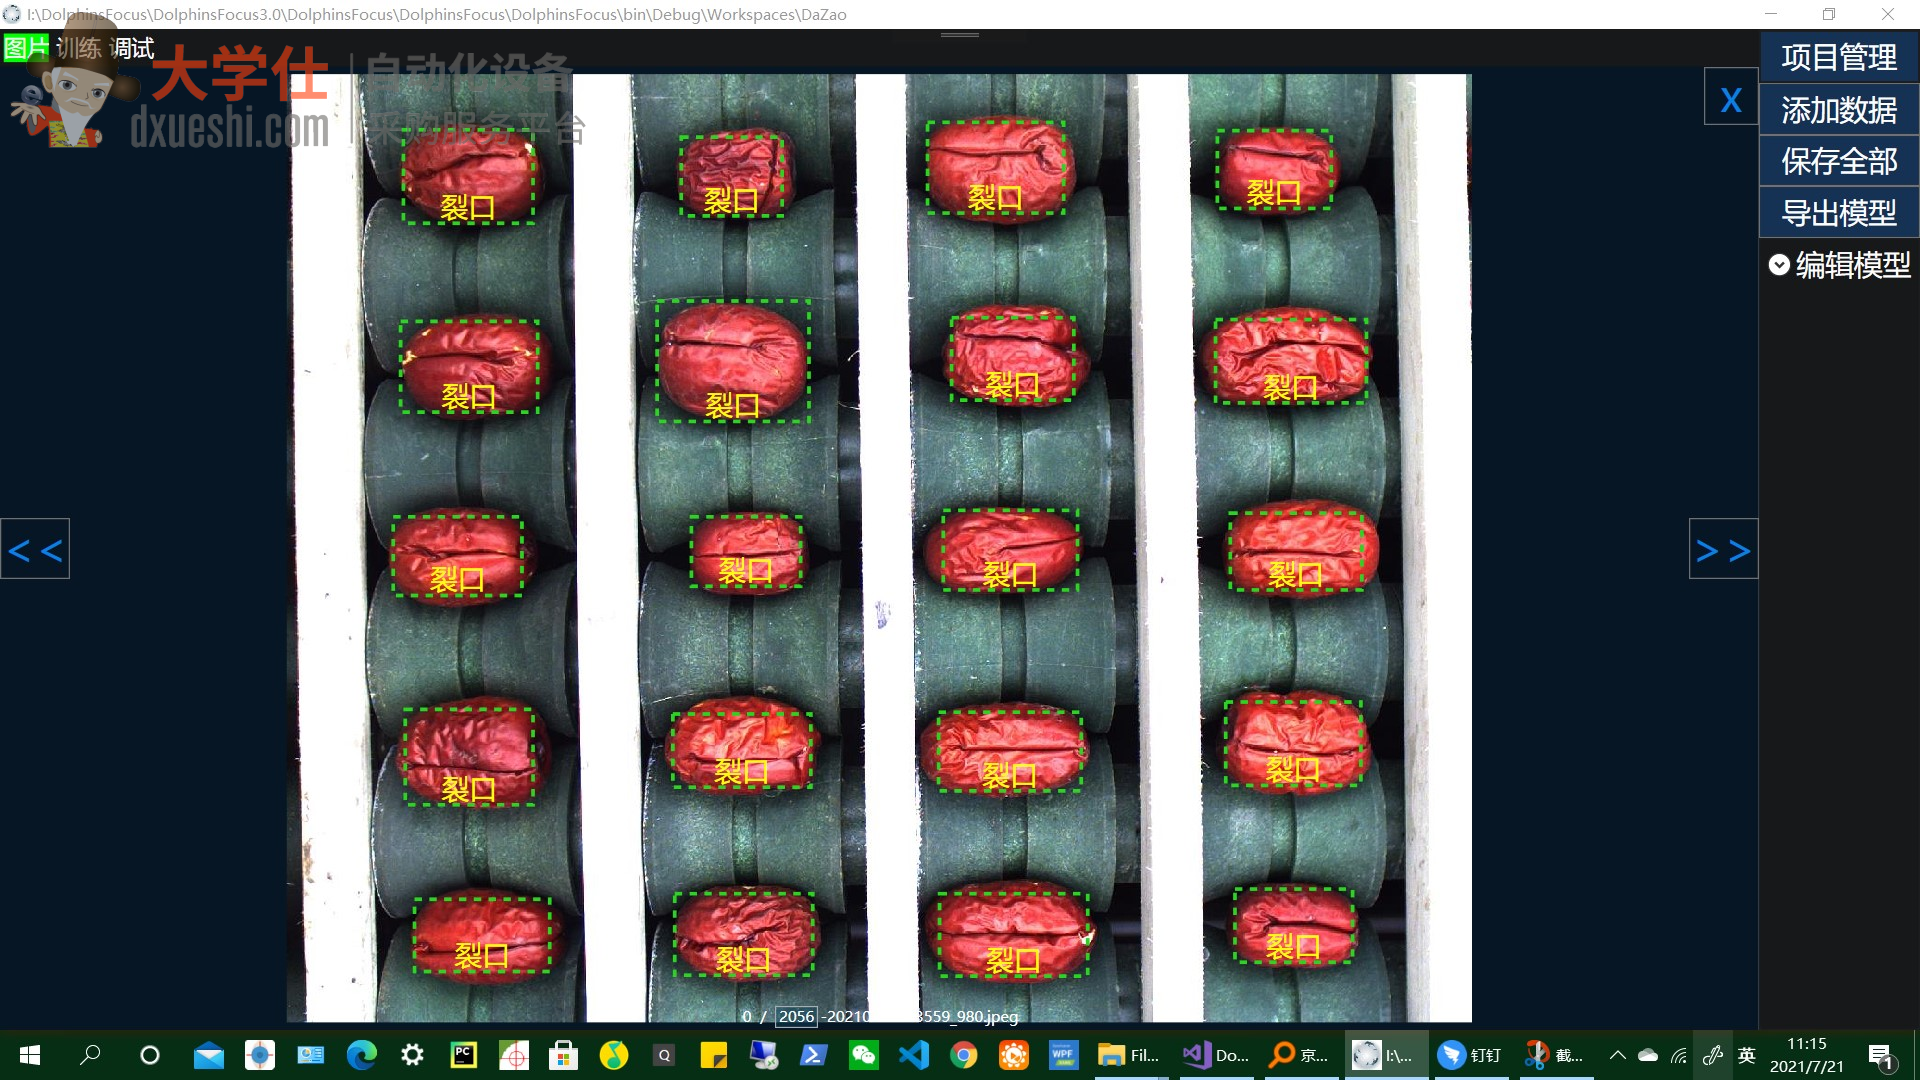Screen dimensions: 1920x1080
Task: Open notification center icon
Action: (x=1881, y=1055)
